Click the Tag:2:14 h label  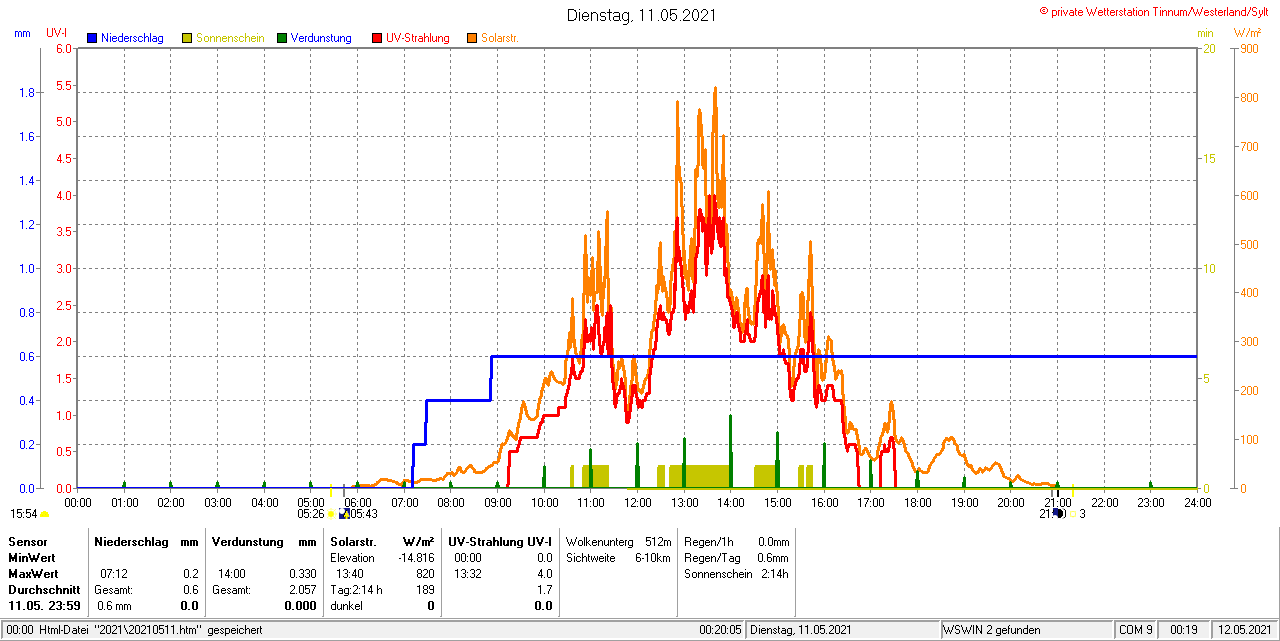click(x=355, y=590)
